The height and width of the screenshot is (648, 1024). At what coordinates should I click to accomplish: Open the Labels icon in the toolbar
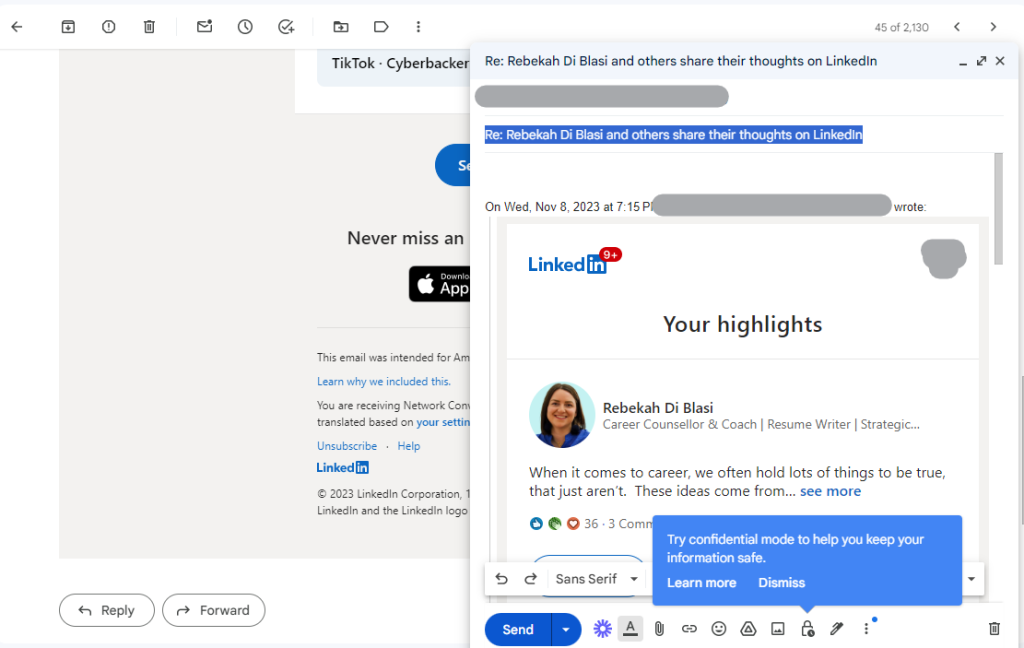pyautogui.click(x=381, y=27)
